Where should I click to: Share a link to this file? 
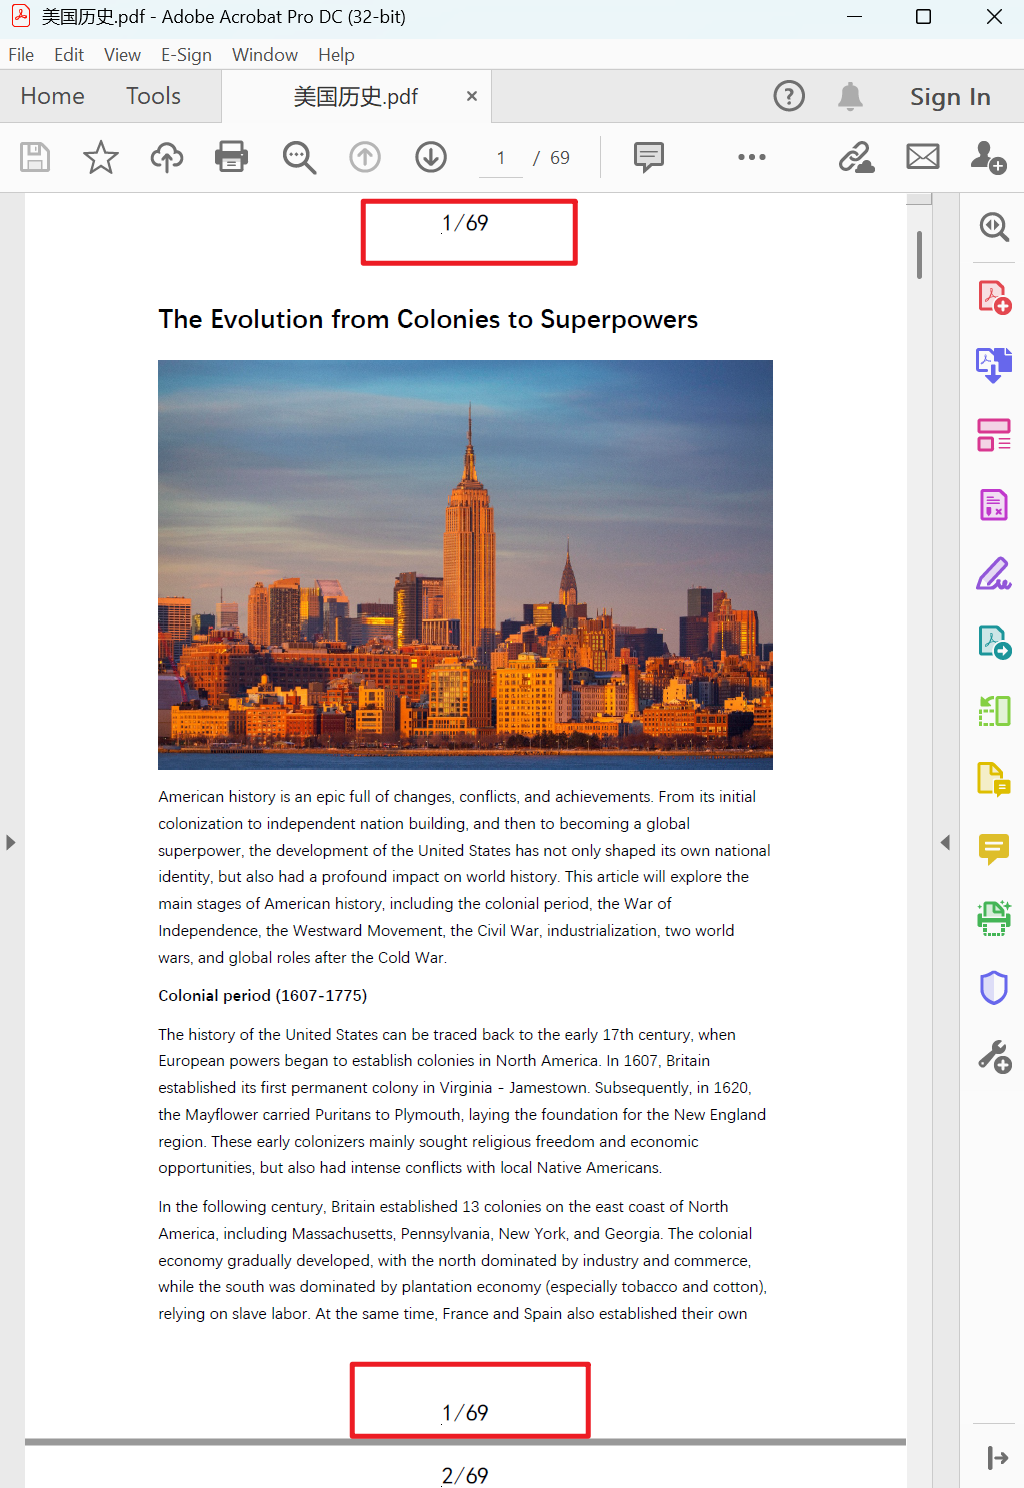pyautogui.click(x=857, y=157)
